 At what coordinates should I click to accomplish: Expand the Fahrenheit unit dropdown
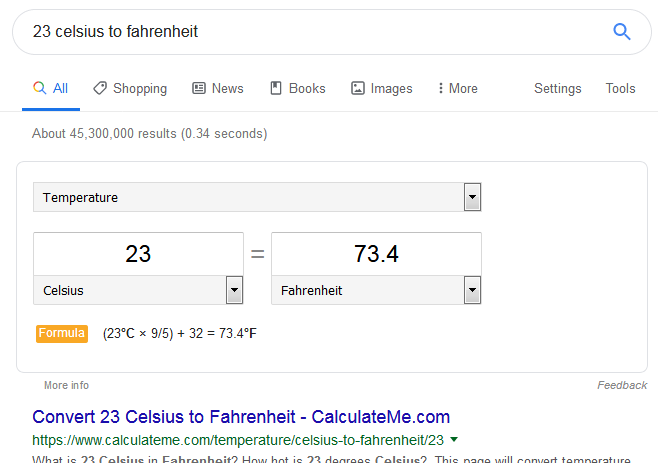click(x=376, y=290)
